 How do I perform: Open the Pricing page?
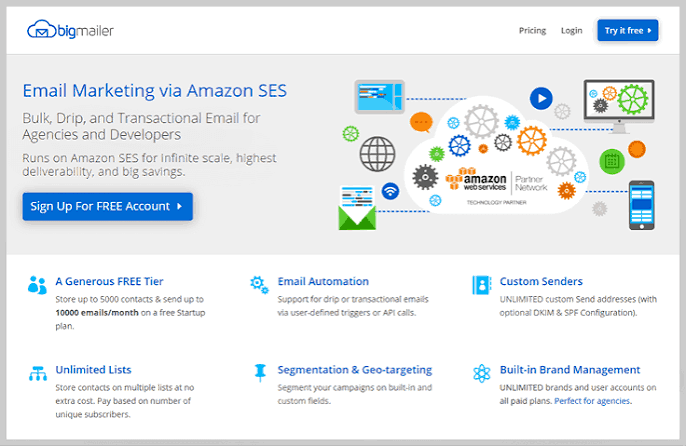(532, 31)
